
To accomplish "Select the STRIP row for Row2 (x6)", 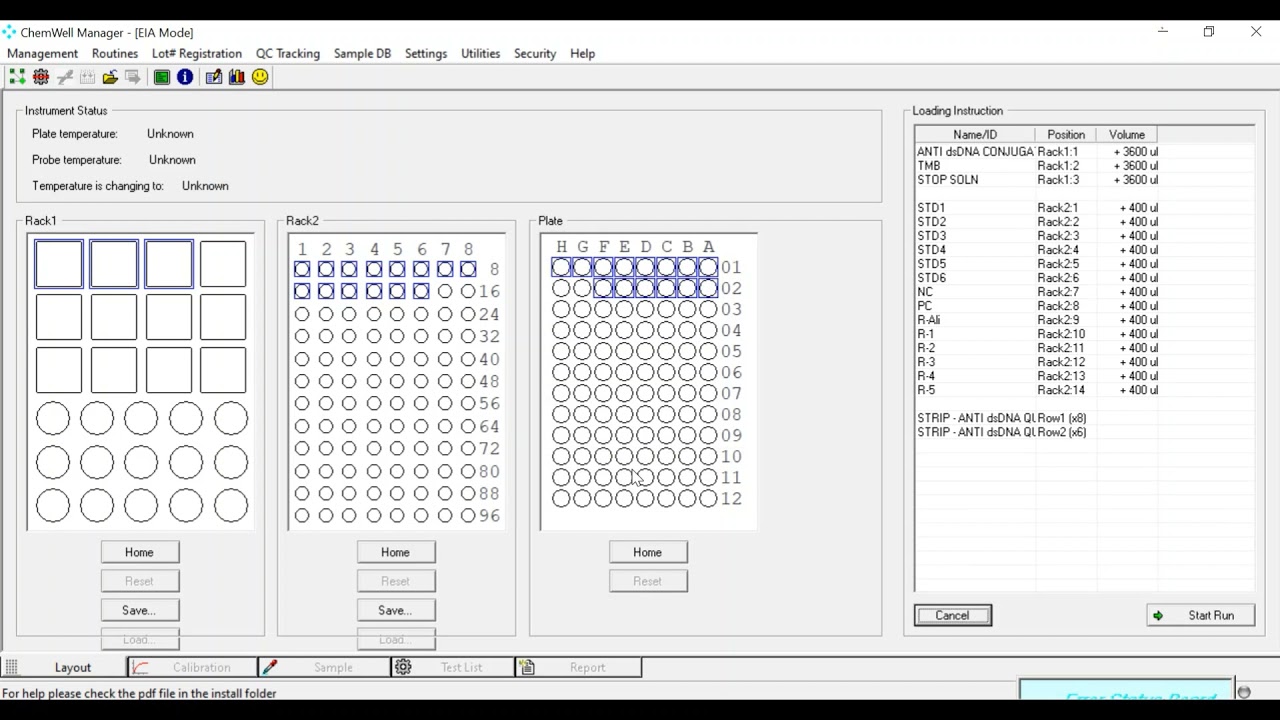I will point(1037,432).
